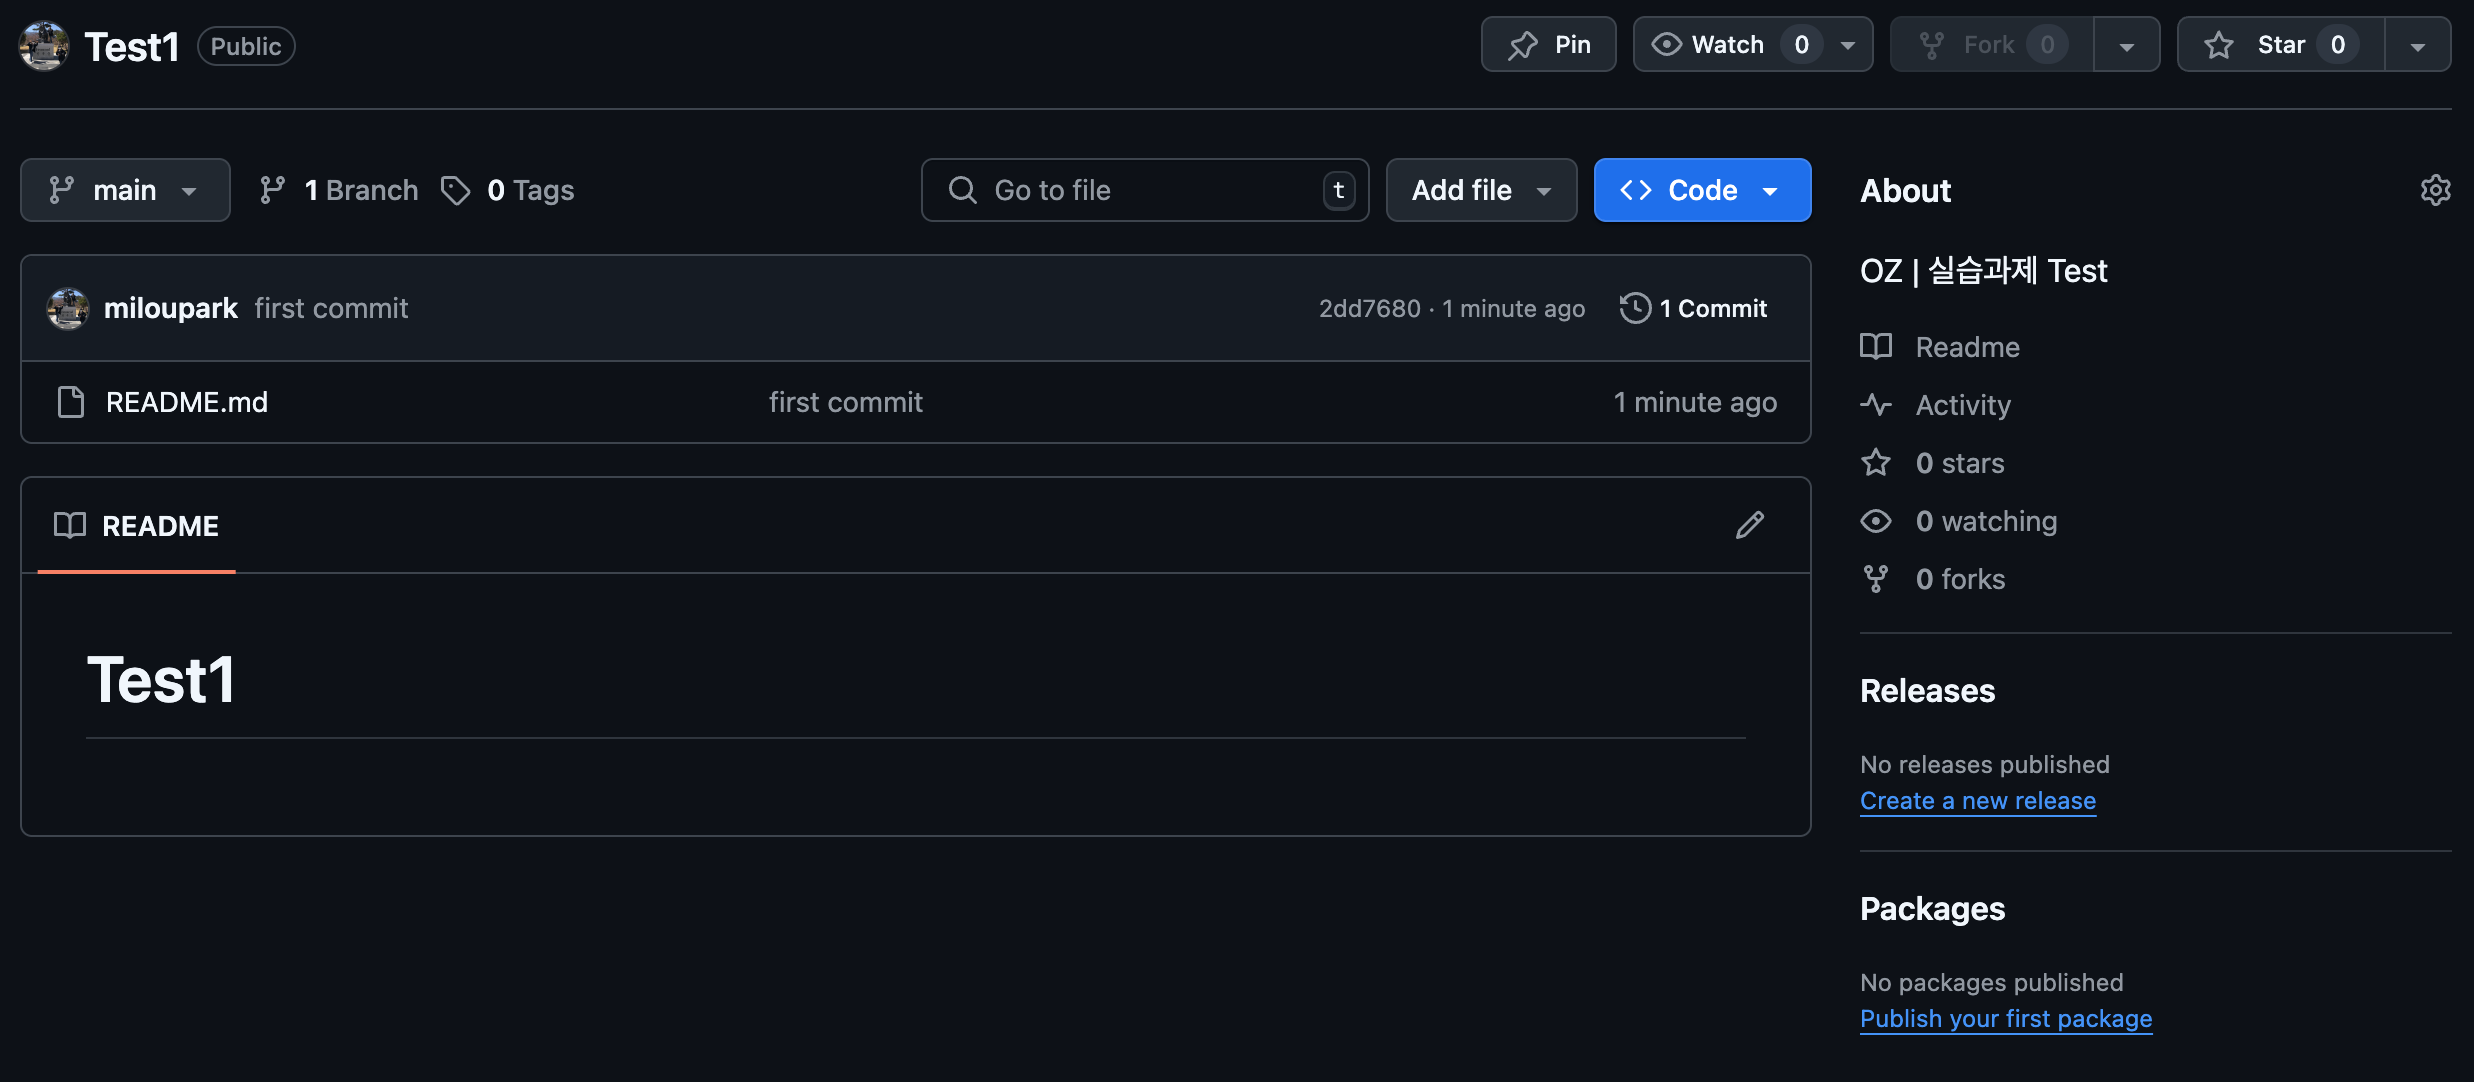Click the Test1 repository owner avatar

pyautogui.click(x=44, y=46)
